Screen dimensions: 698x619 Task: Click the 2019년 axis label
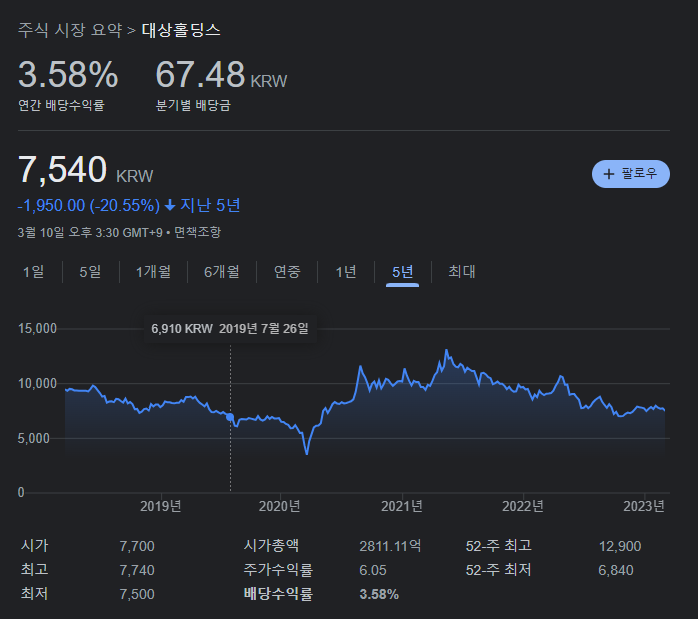click(161, 506)
